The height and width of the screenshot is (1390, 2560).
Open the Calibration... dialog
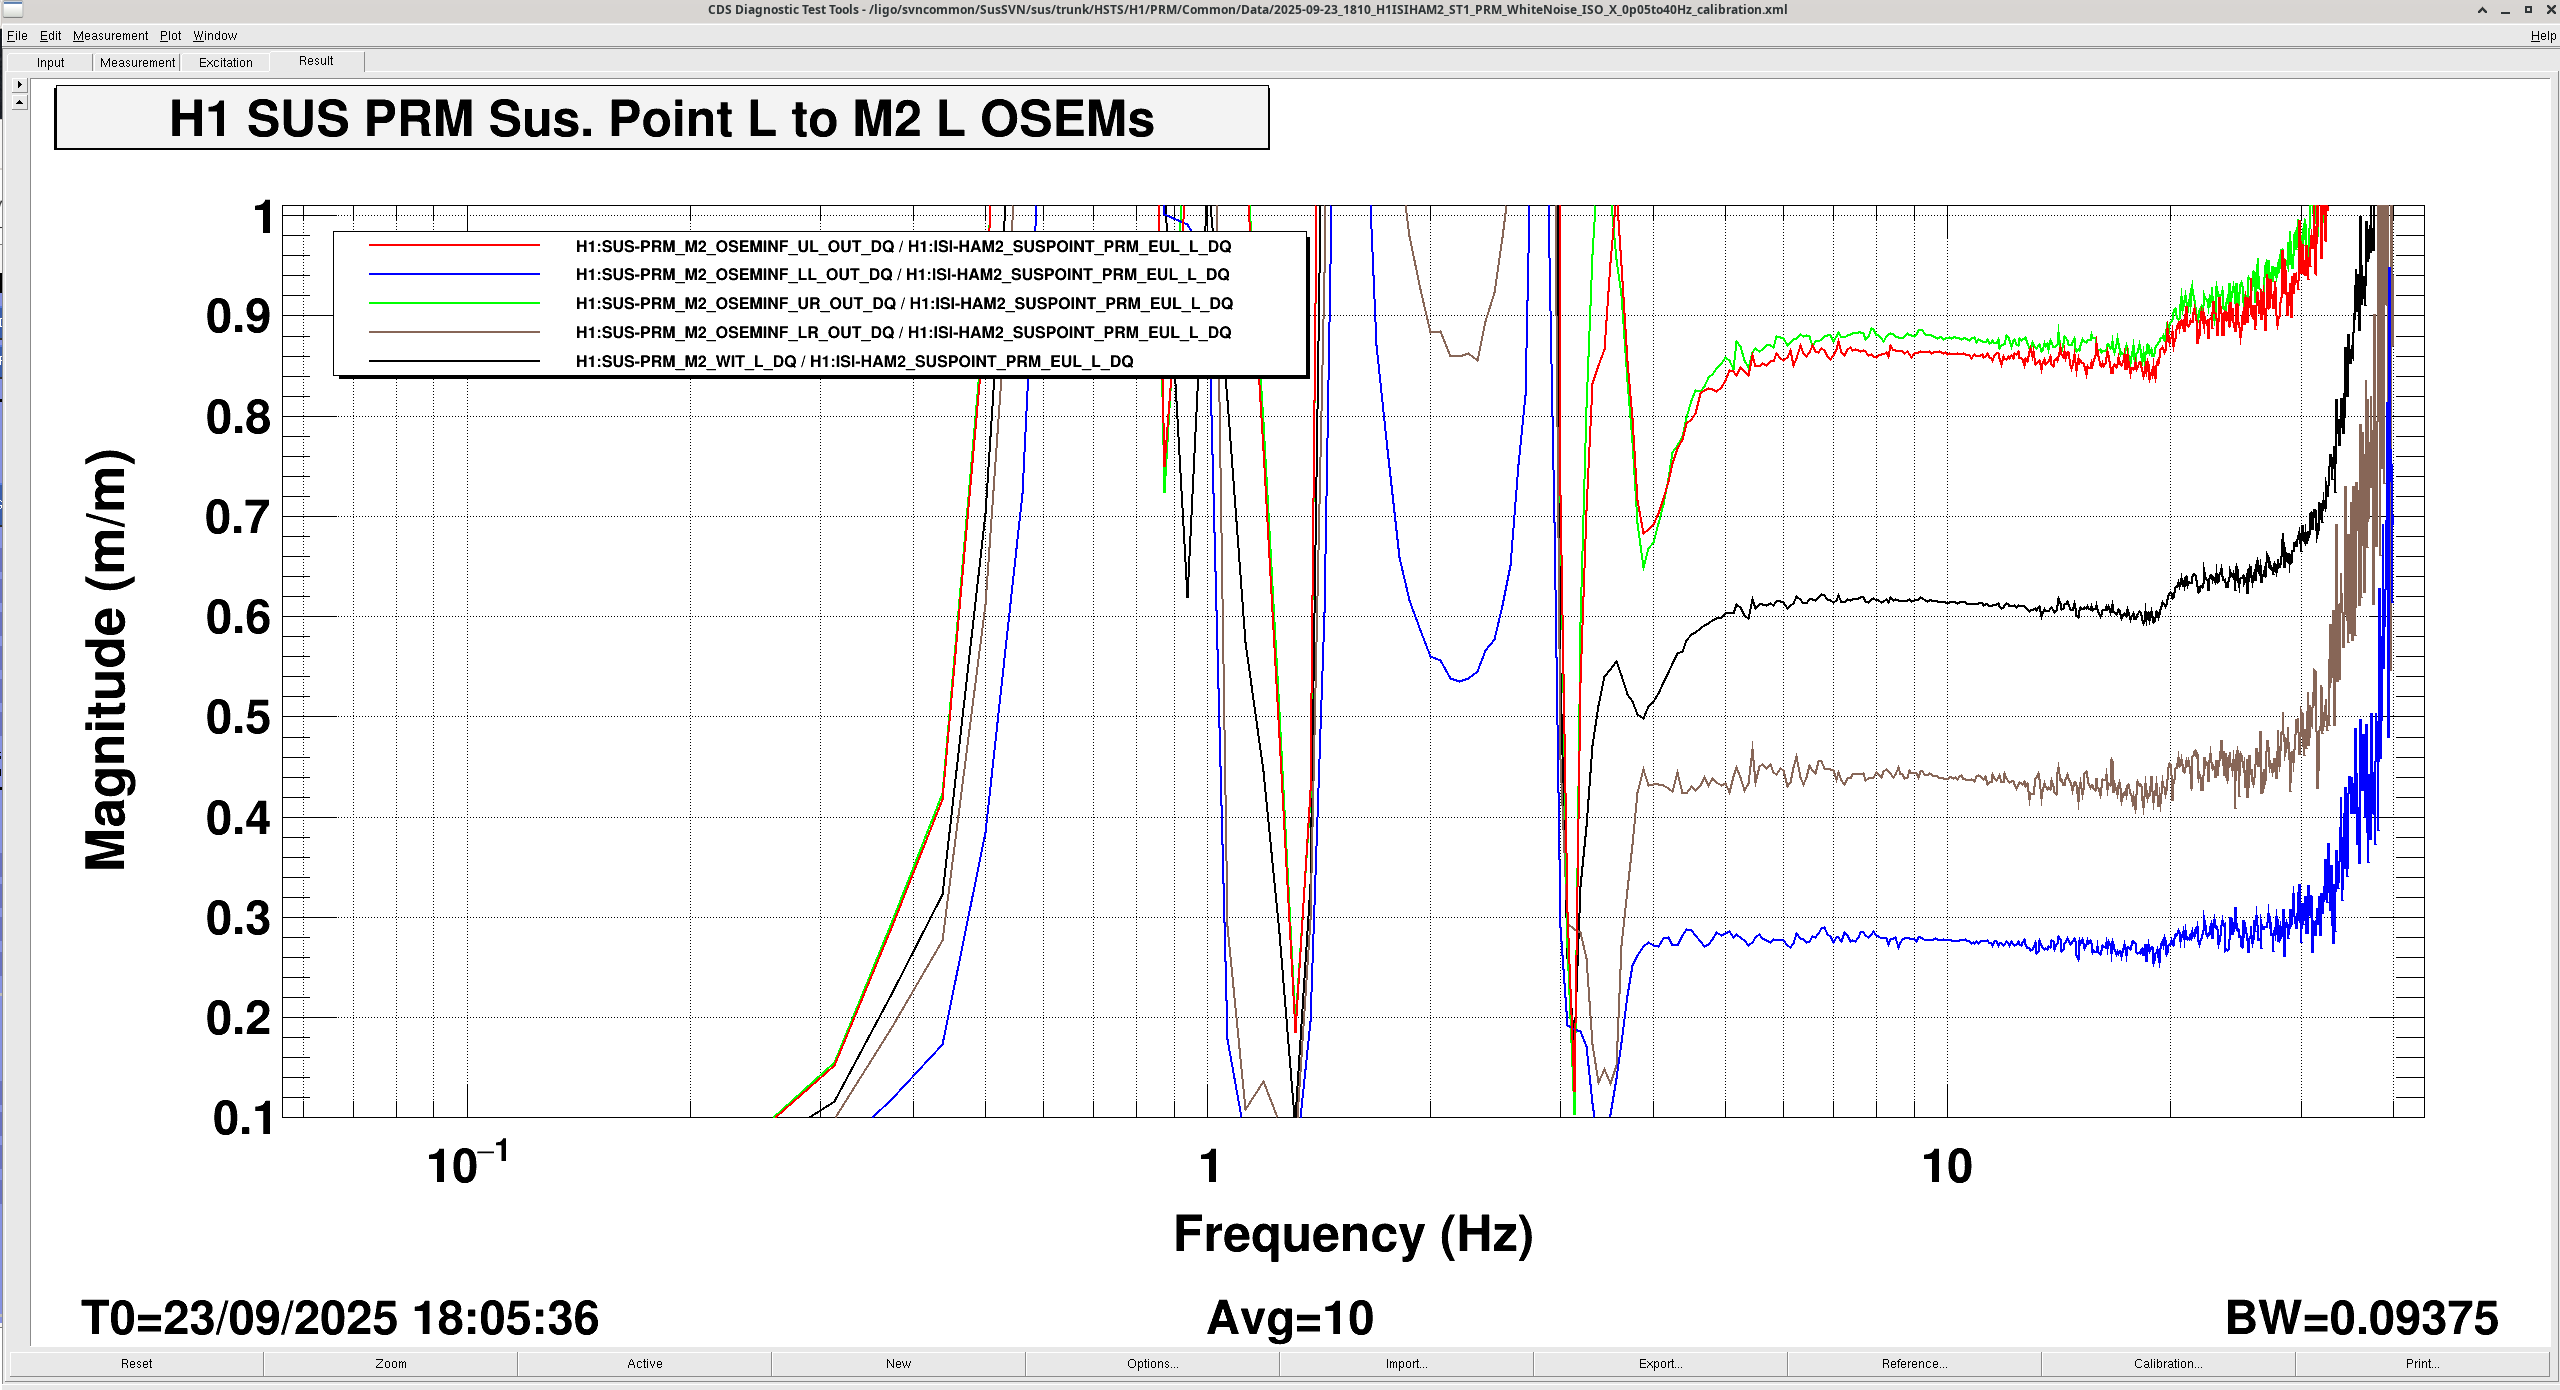pos(2168,1364)
